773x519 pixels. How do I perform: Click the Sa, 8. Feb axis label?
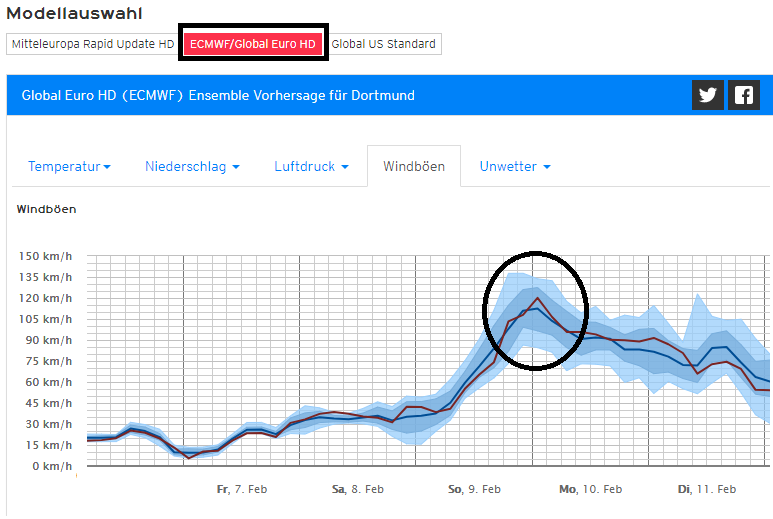click(x=357, y=489)
